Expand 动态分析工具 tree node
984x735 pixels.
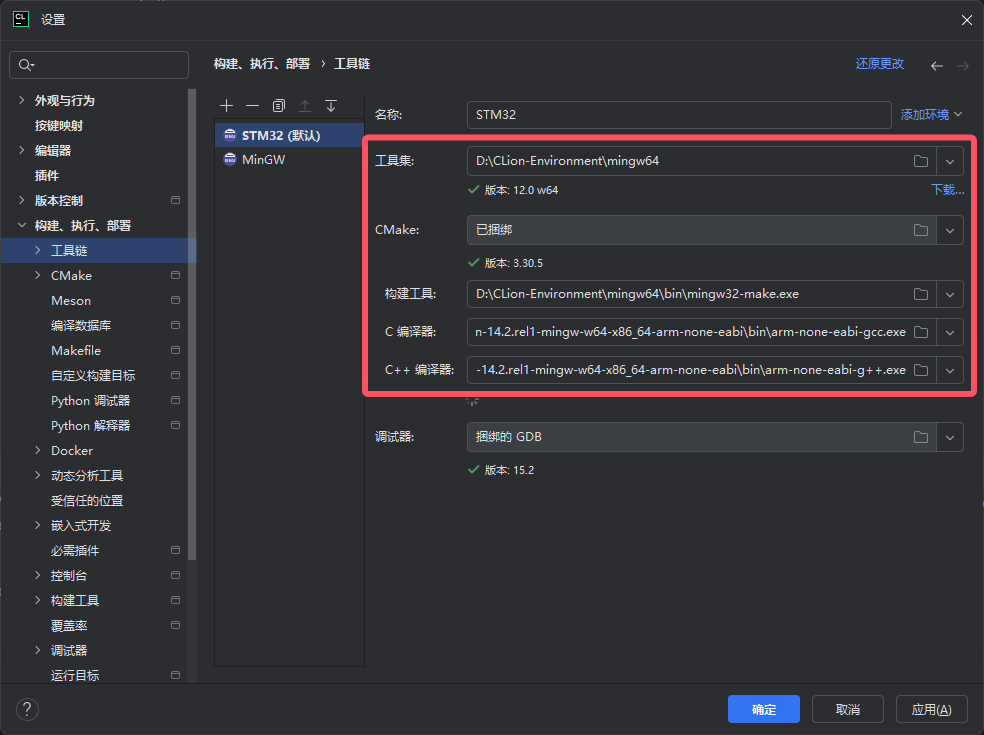point(38,475)
